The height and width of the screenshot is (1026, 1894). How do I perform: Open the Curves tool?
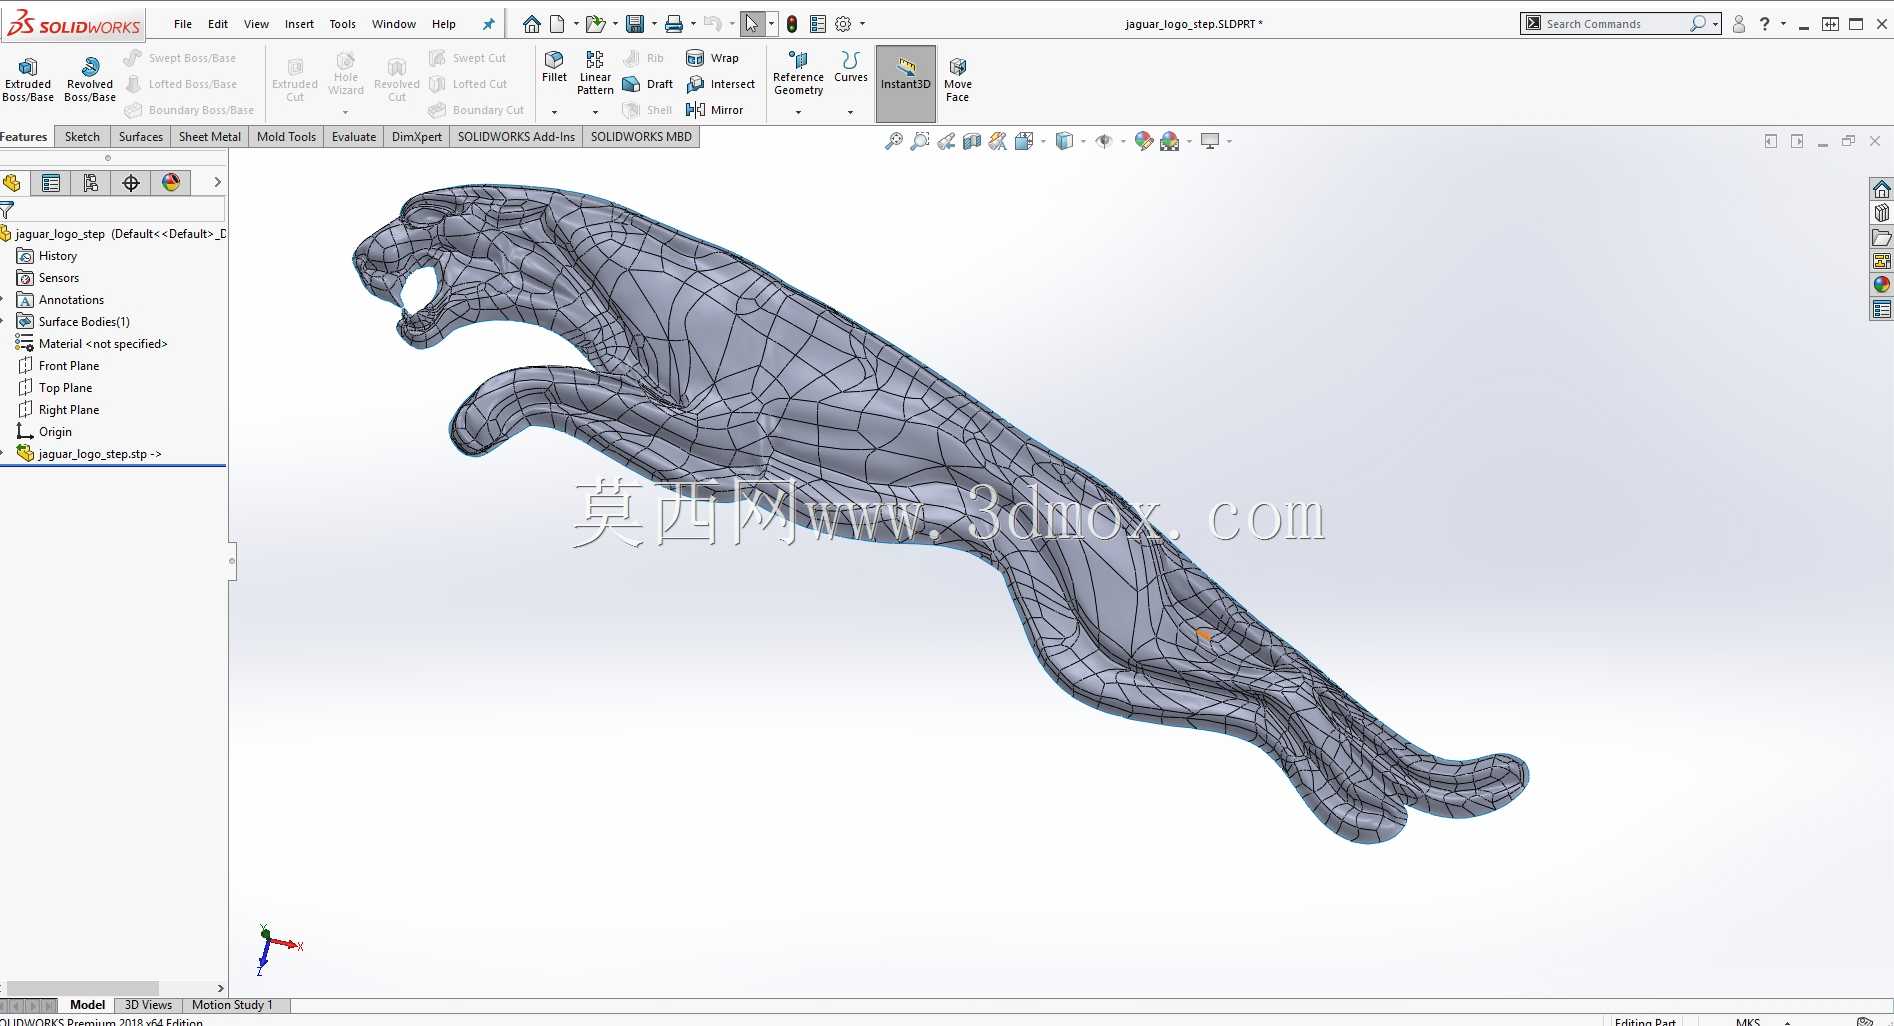click(x=851, y=67)
